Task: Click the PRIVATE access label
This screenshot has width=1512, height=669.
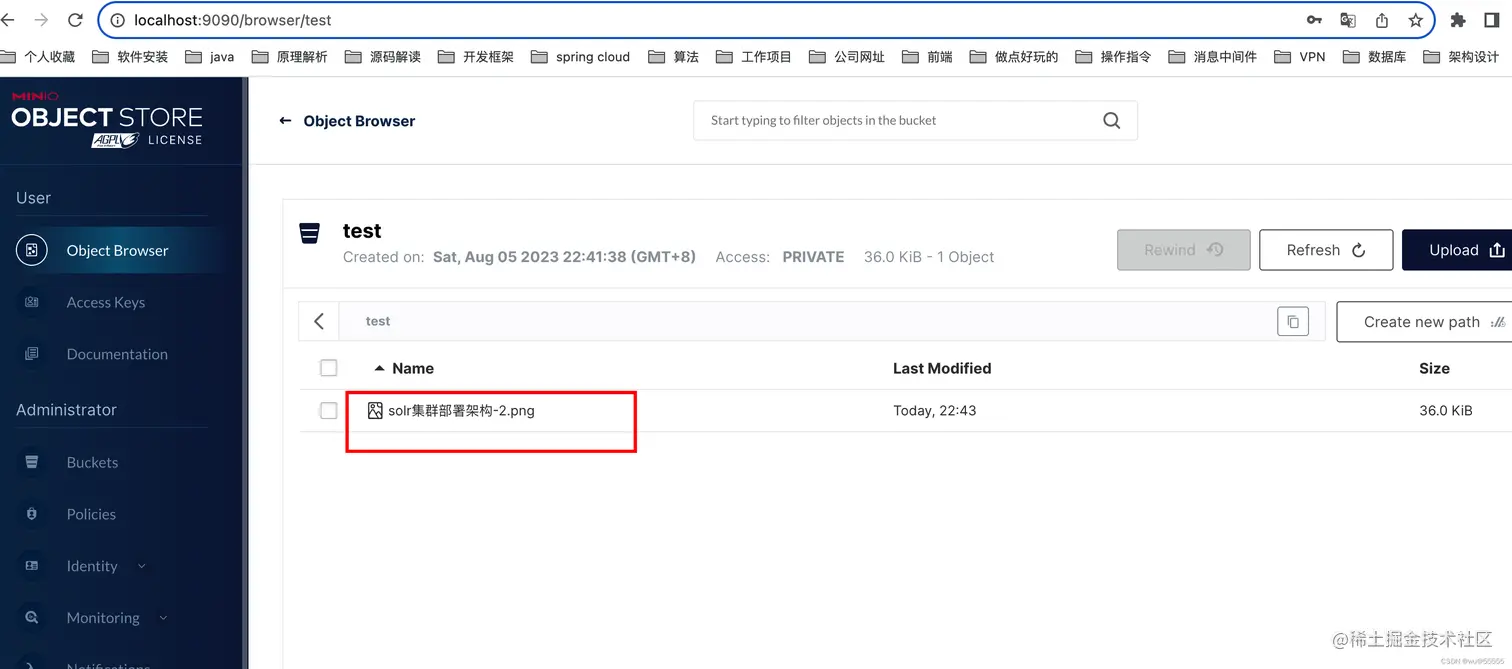Action: click(813, 257)
